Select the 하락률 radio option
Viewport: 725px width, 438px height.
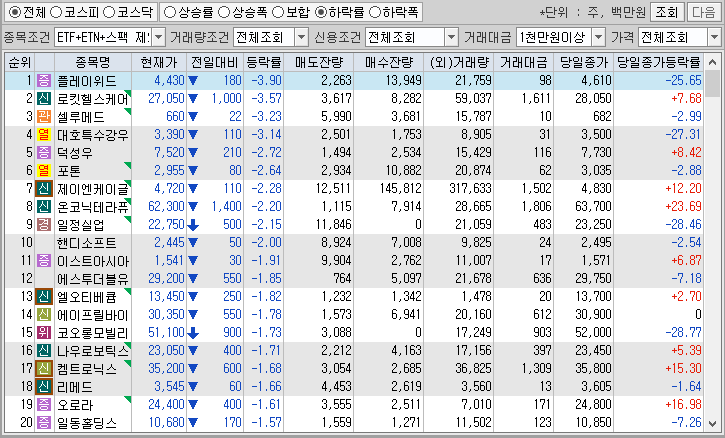(x=320, y=12)
